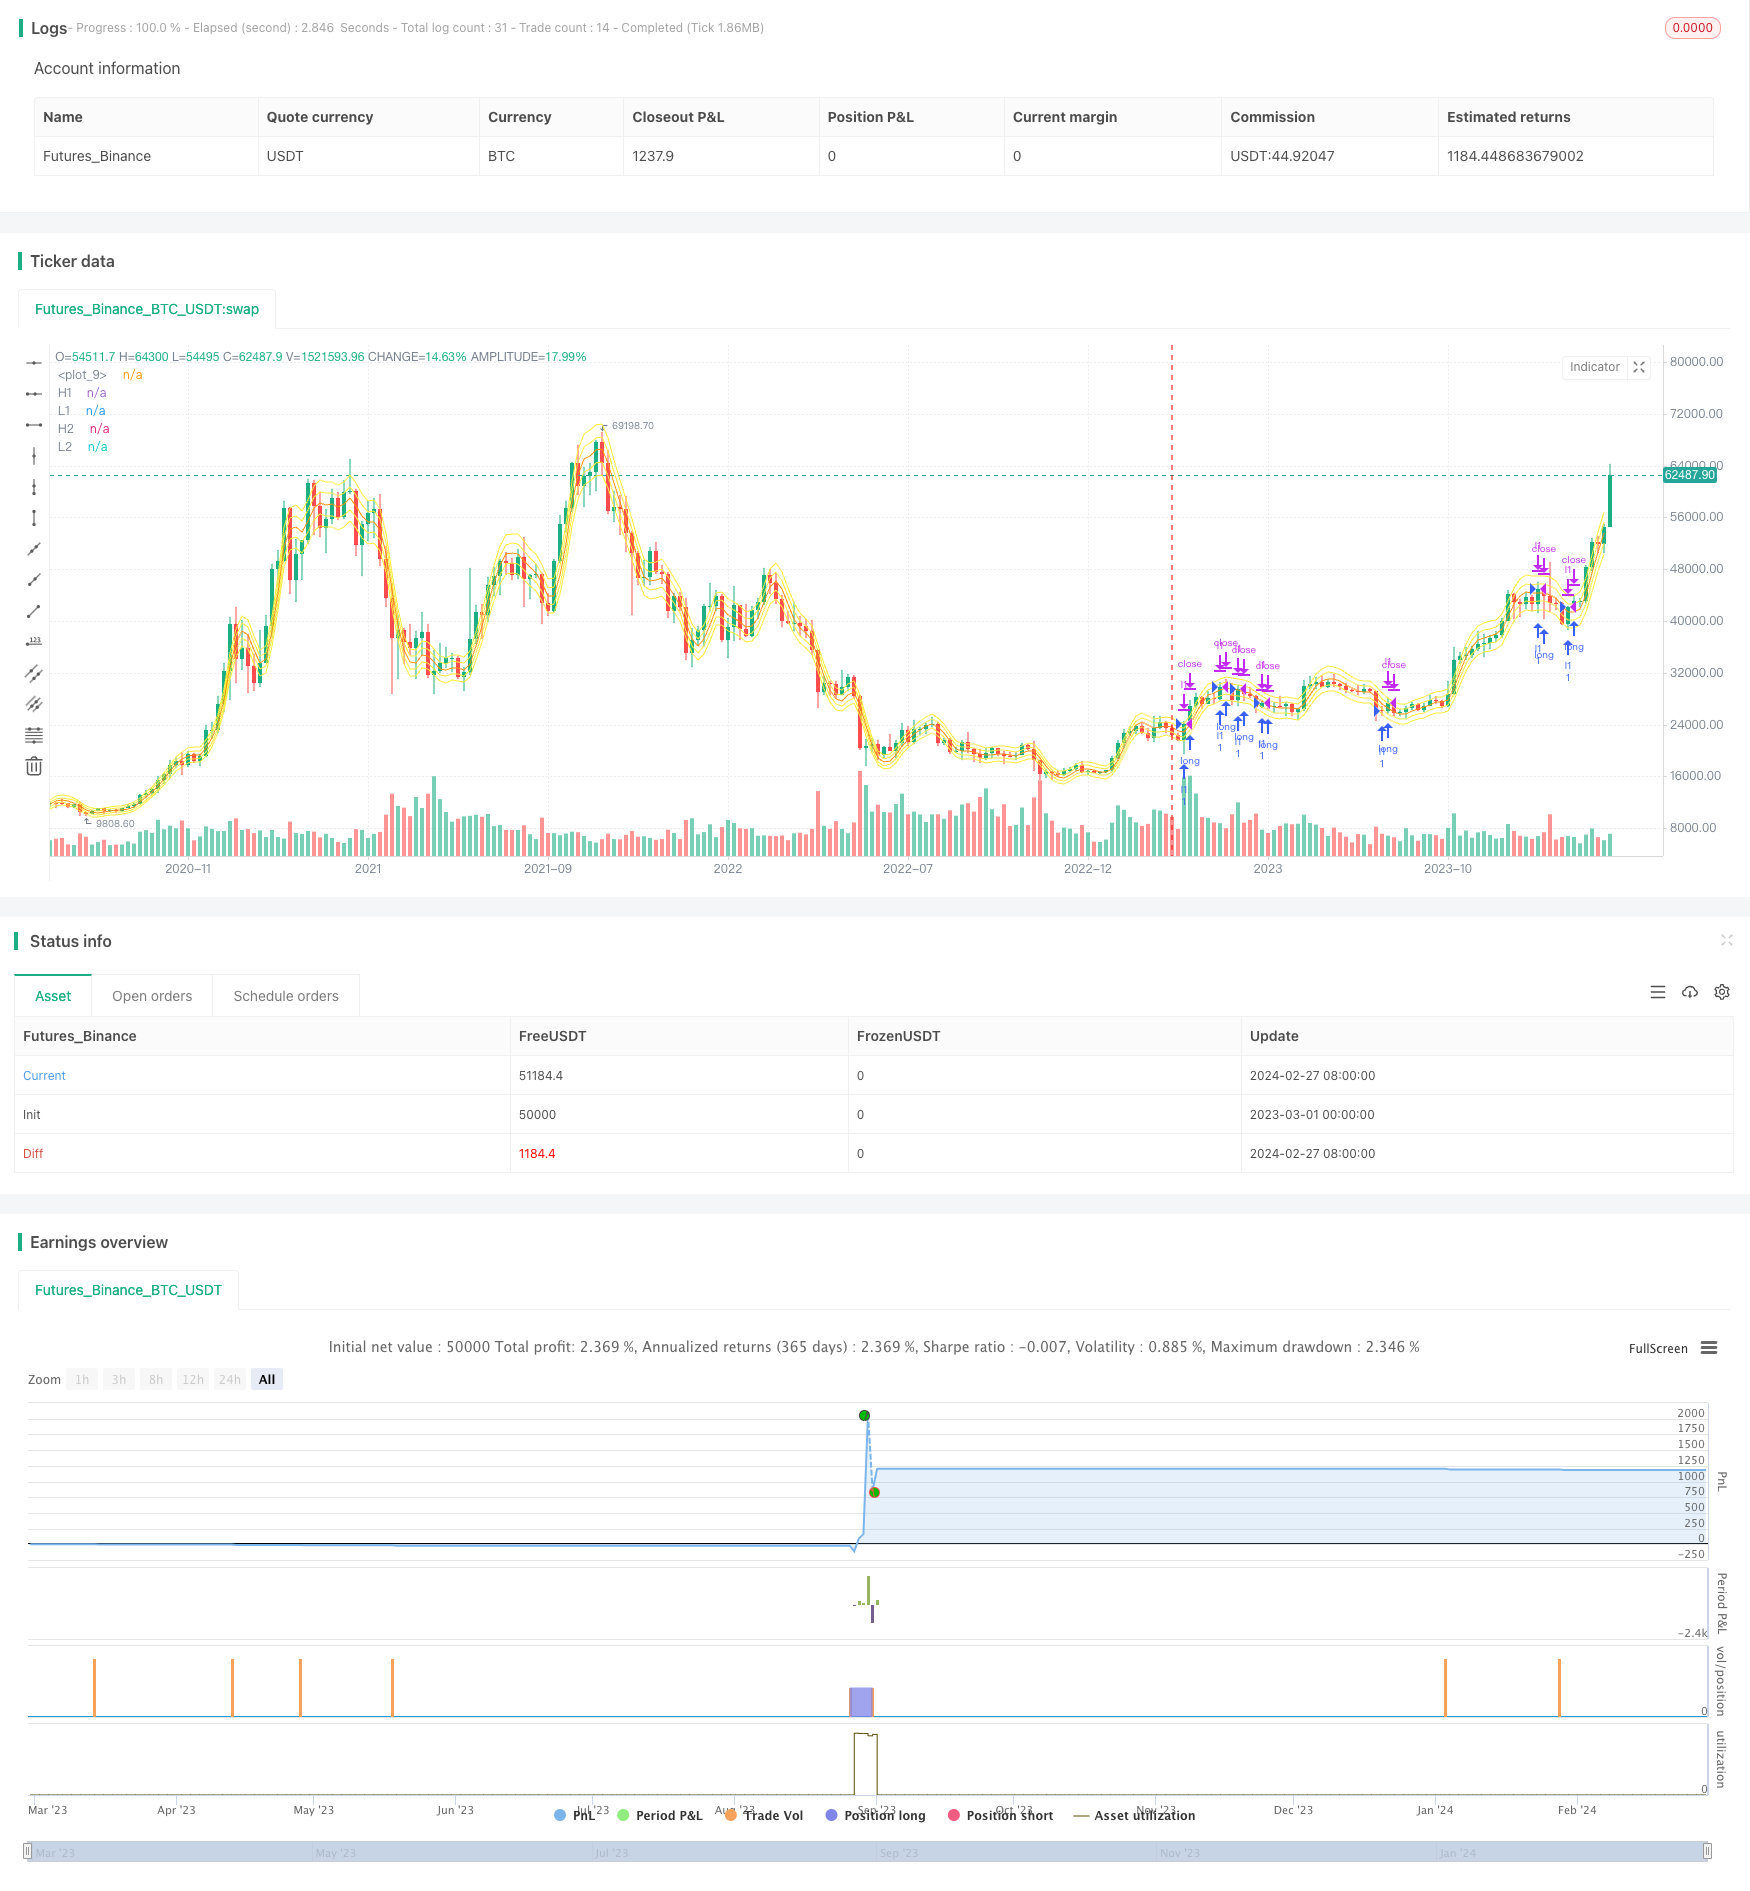The width and height of the screenshot is (1750, 1891).
Task: Select the horizontal ray line tool
Action: (x=34, y=394)
